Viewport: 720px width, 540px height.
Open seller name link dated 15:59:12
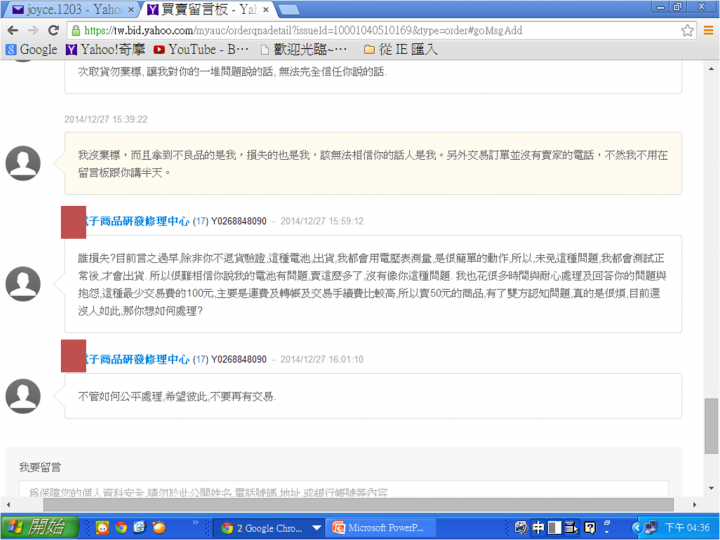(x=137, y=221)
